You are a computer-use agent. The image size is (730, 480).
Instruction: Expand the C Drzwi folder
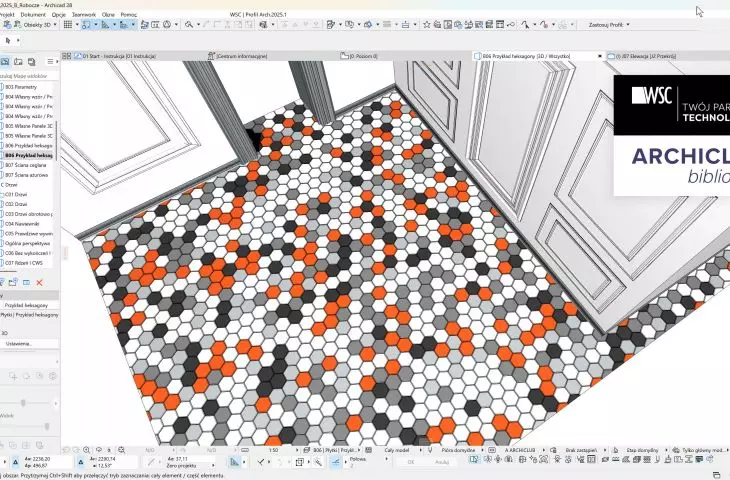[x=9, y=185]
